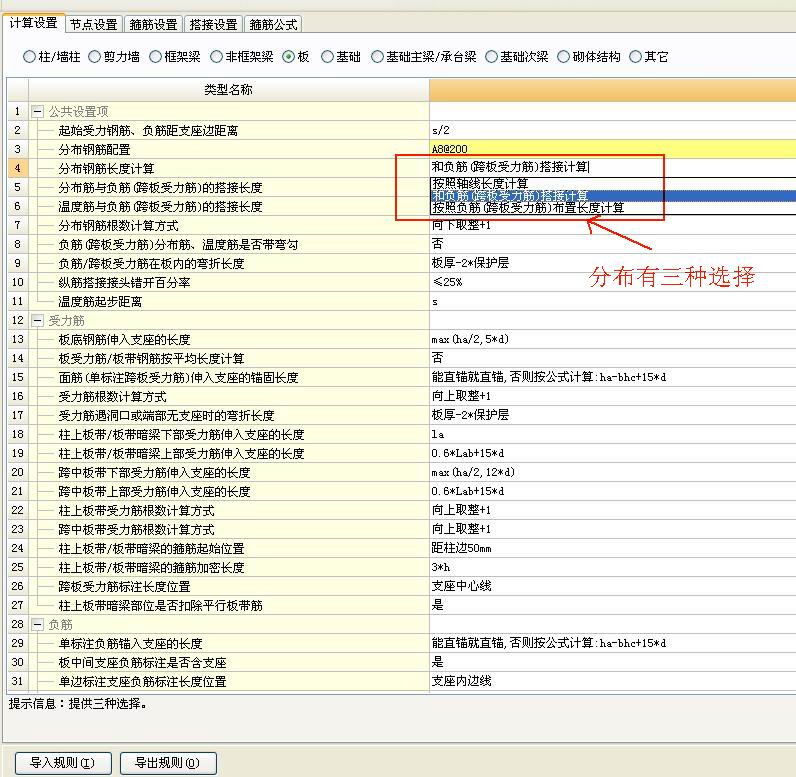Open the 搭接设置 tab
Image resolution: width=796 pixels, height=777 pixels.
213,24
